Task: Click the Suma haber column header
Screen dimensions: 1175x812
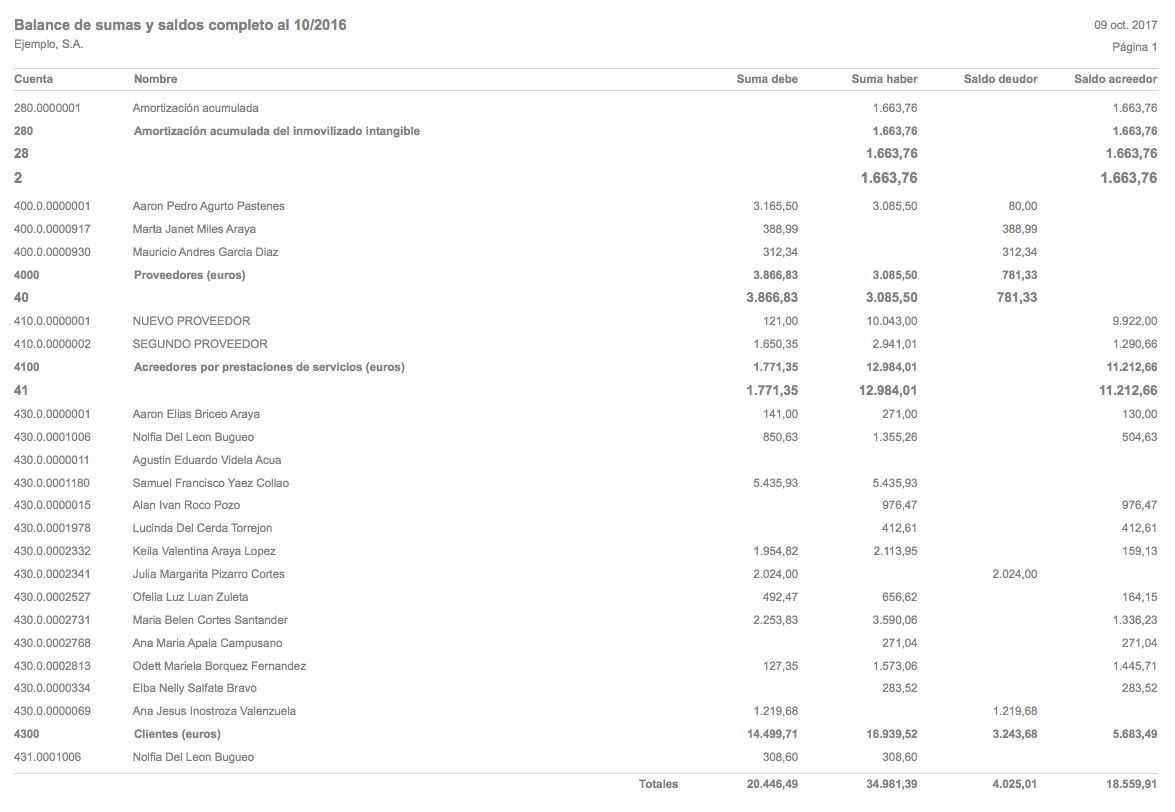Action: [x=884, y=79]
